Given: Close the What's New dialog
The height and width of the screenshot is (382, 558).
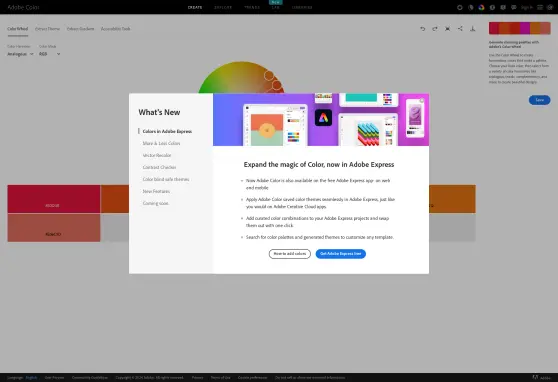Looking at the screenshot, I should tap(422, 101).
